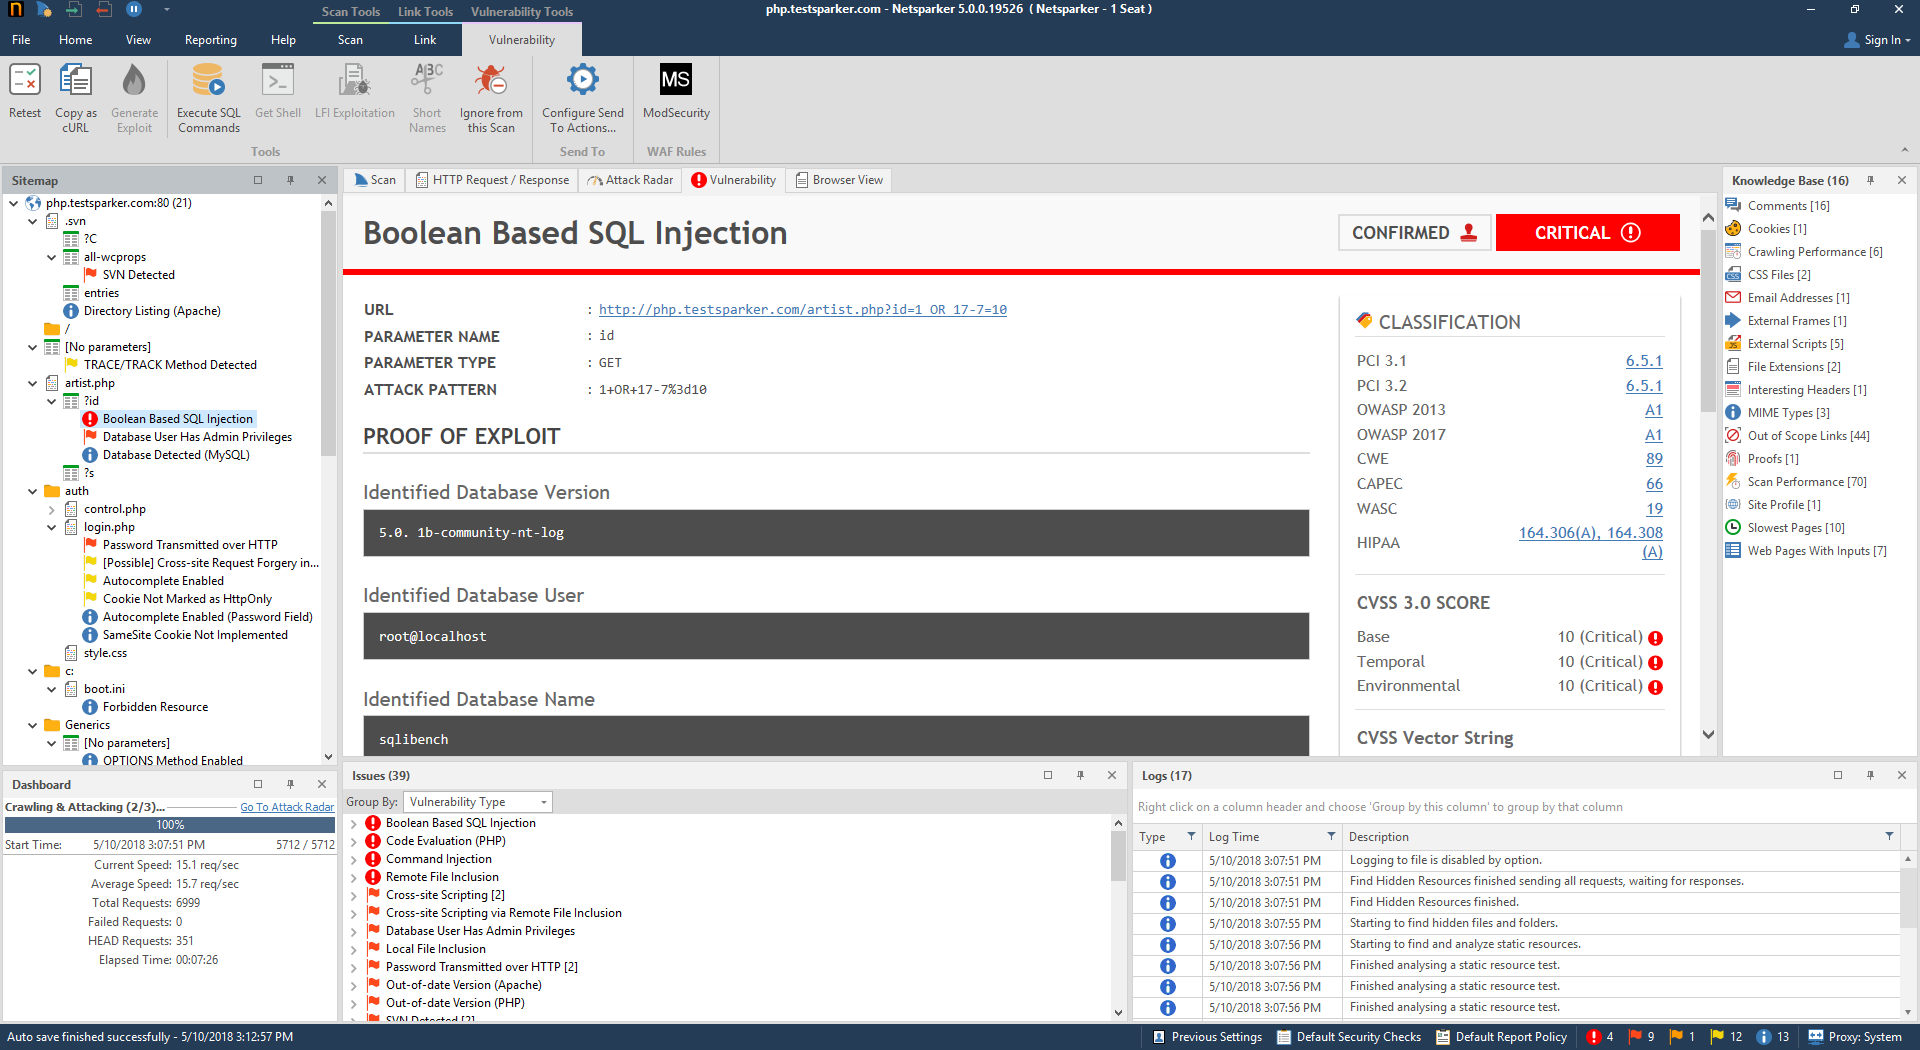This screenshot has height=1050, width=1920.
Task: Open the Attack Radar tab
Action: coord(630,180)
